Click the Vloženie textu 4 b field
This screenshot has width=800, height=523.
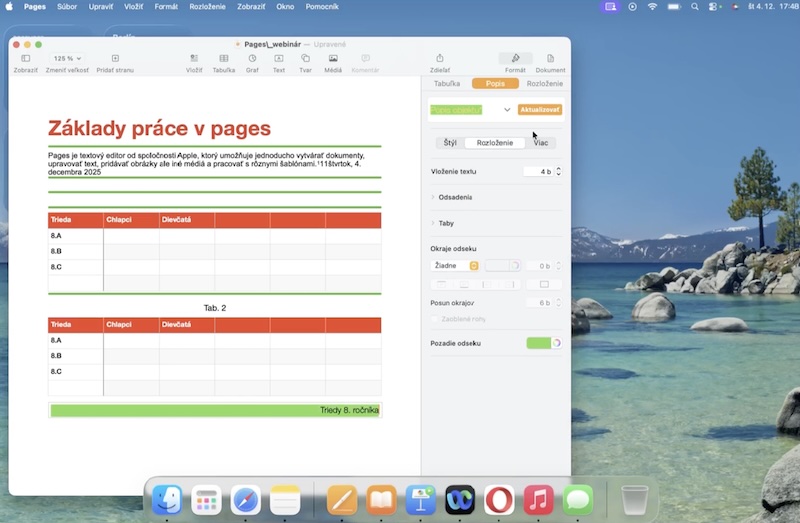[538, 171]
